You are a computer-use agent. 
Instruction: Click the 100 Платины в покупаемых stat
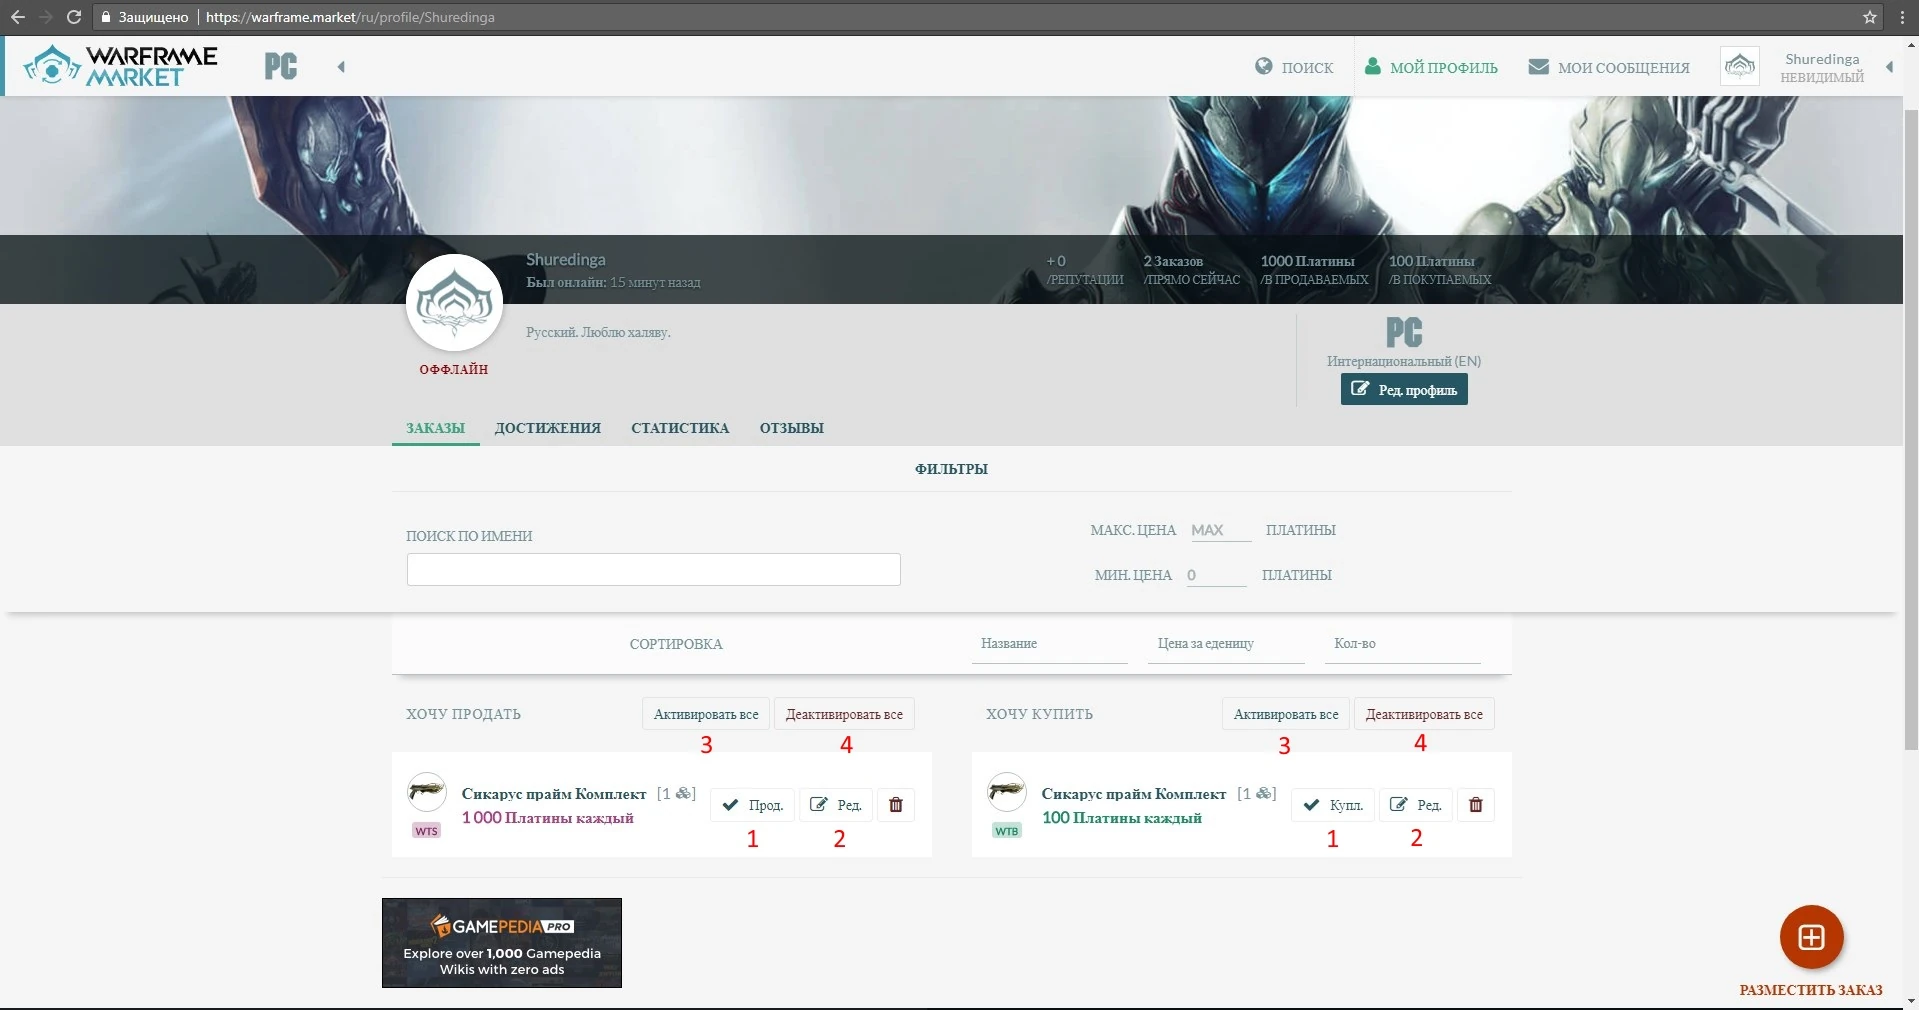(1440, 270)
